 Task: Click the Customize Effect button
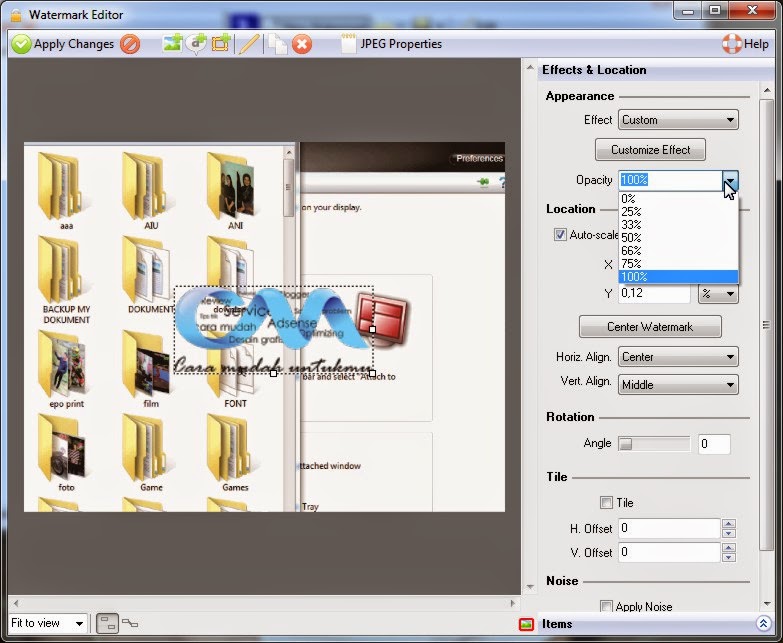point(650,150)
